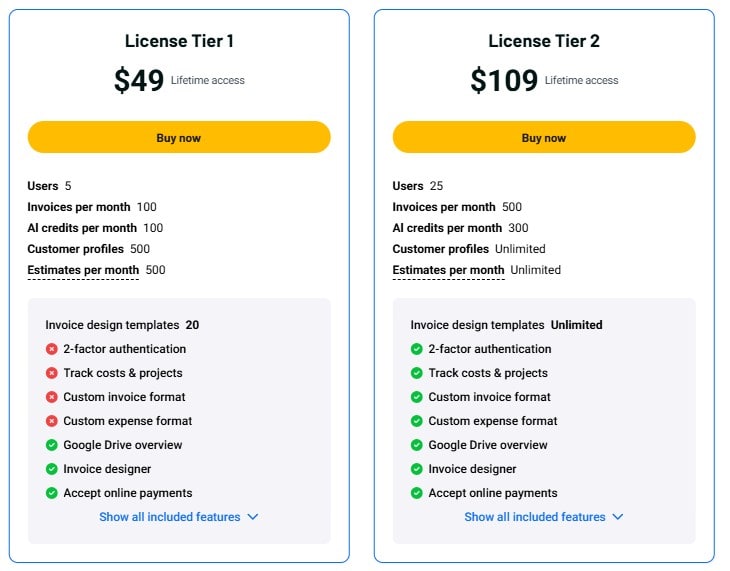Click Tier 1 red X beside Custom invoice format
This screenshot has height=571, width=730.
[52, 397]
